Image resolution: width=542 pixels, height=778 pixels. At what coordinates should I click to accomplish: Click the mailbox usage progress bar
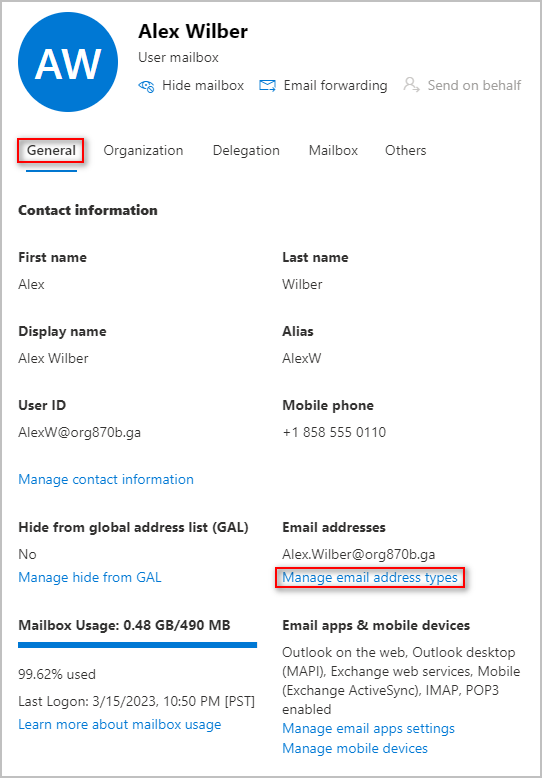pos(137,645)
